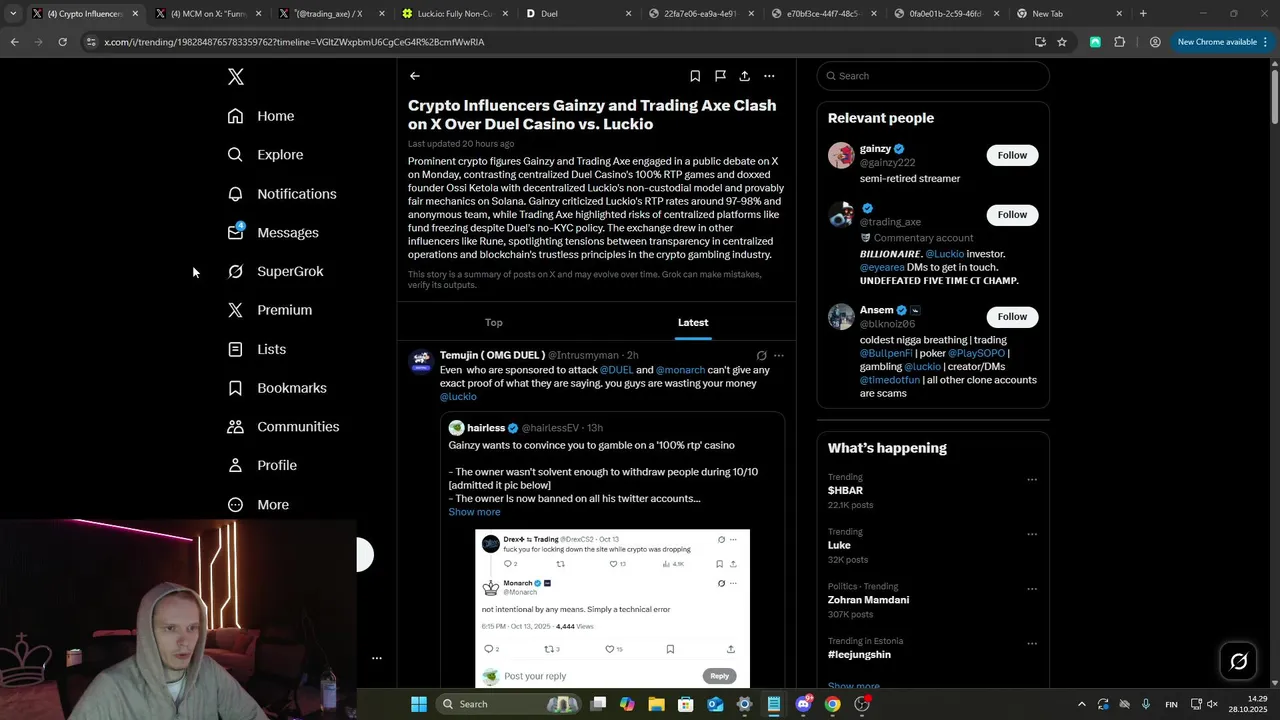Viewport: 1280px width, 720px height.
Task: Open File Explorer from the taskbar
Action: point(656,704)
